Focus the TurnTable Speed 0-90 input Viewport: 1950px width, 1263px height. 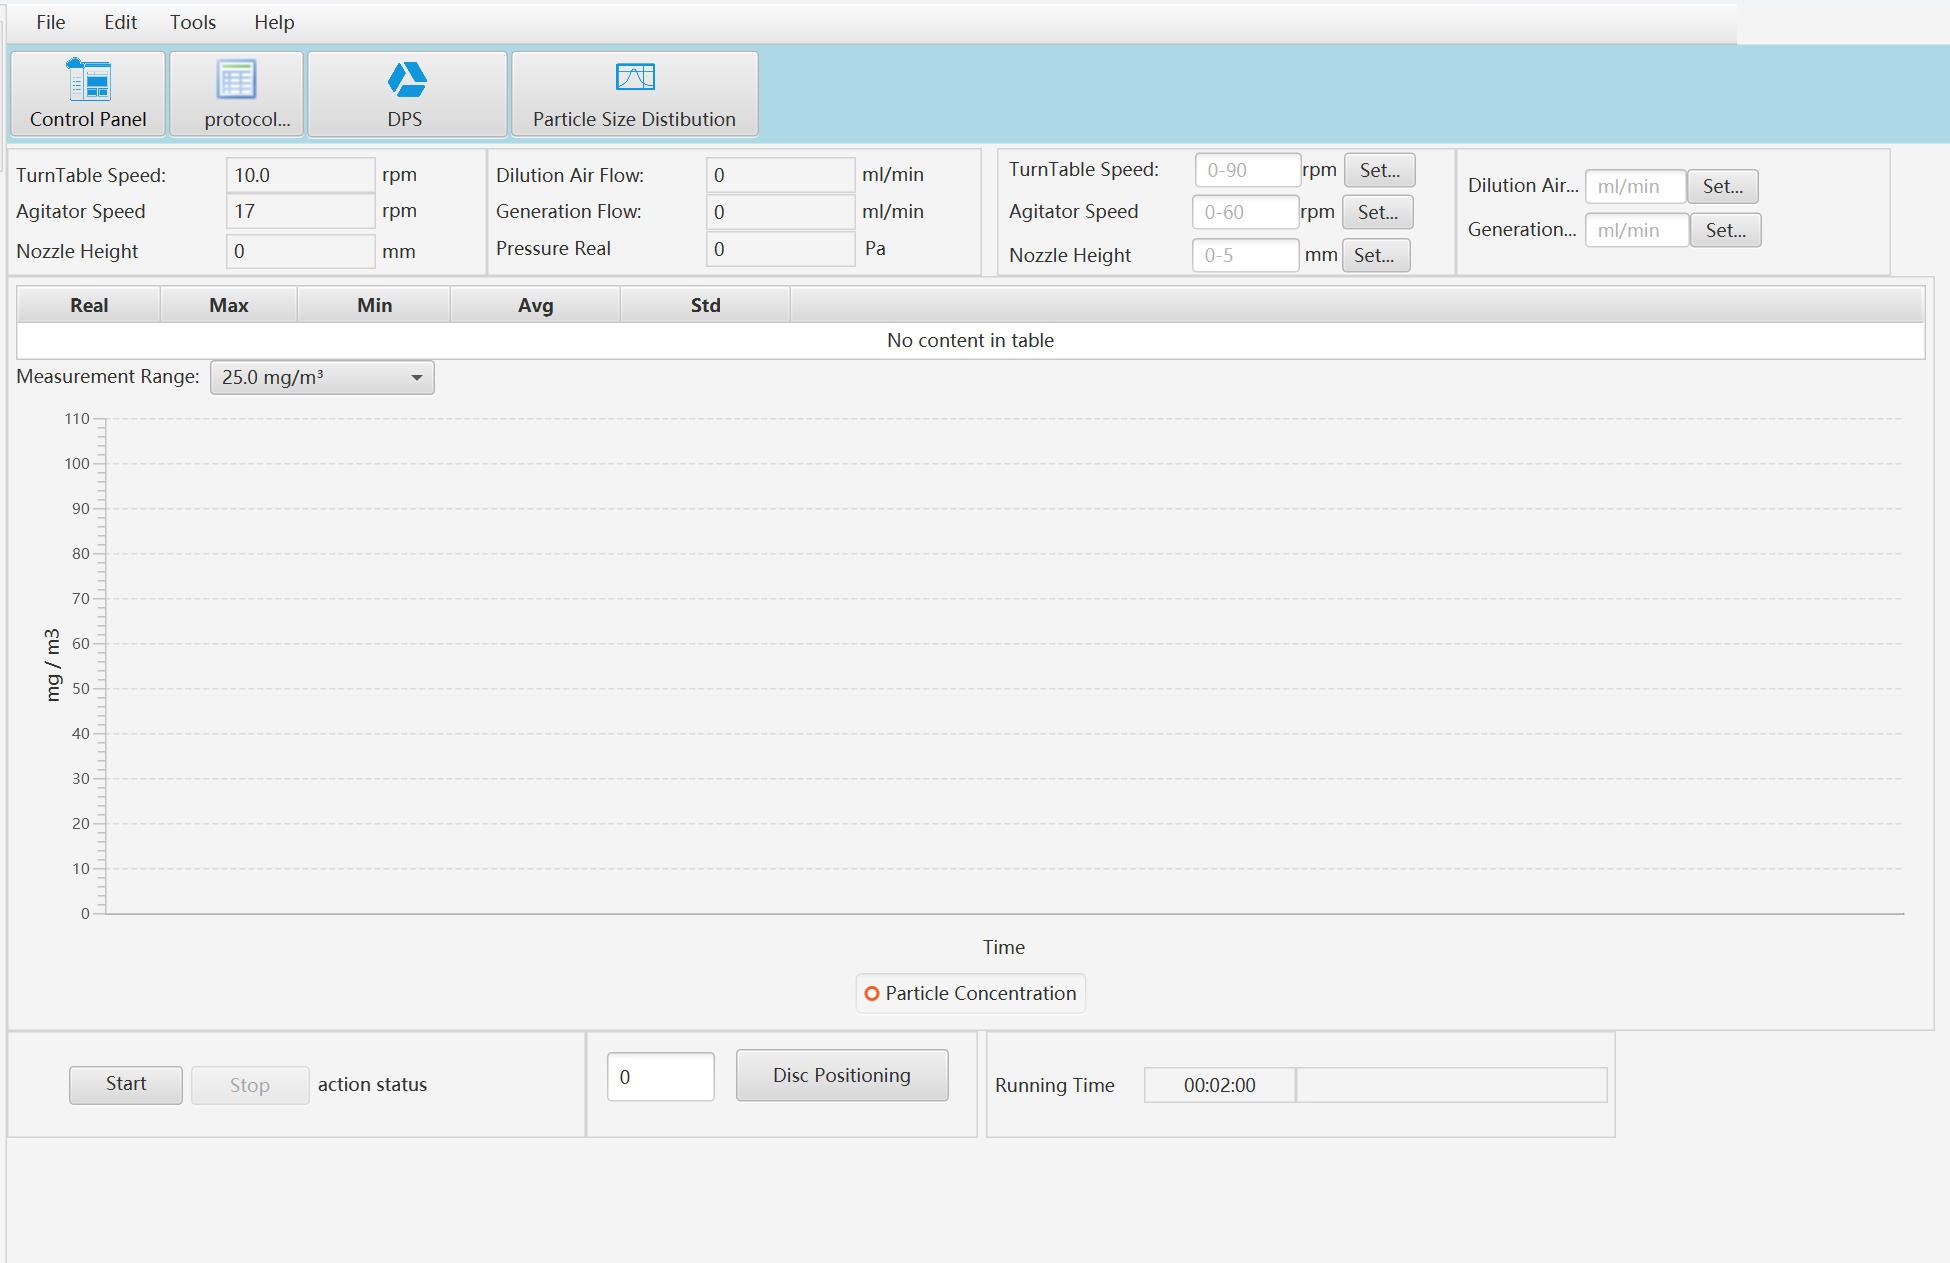(x=1247, y=170)
